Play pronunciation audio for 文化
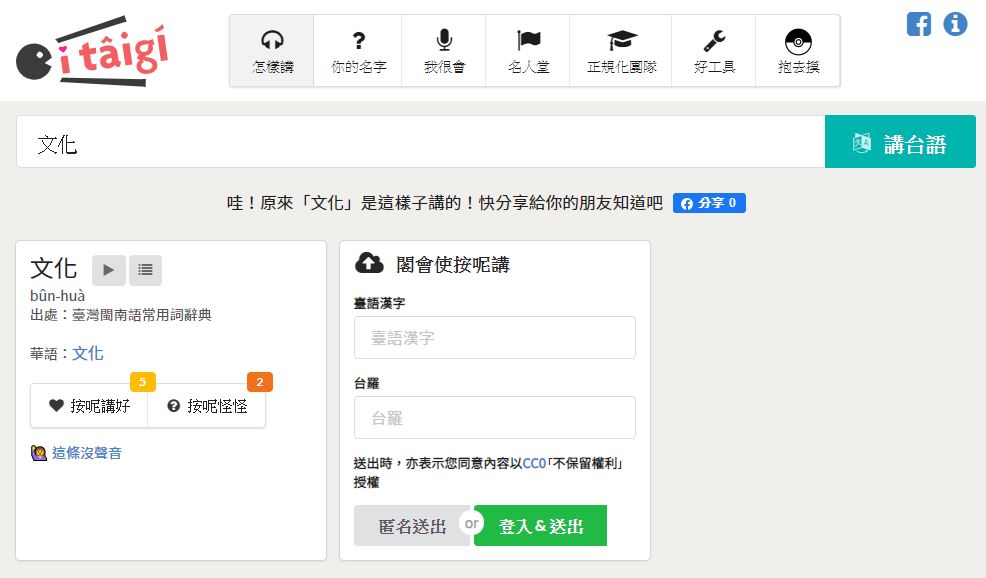The height and width of the screenshot is (578, 986). (108, 270)
